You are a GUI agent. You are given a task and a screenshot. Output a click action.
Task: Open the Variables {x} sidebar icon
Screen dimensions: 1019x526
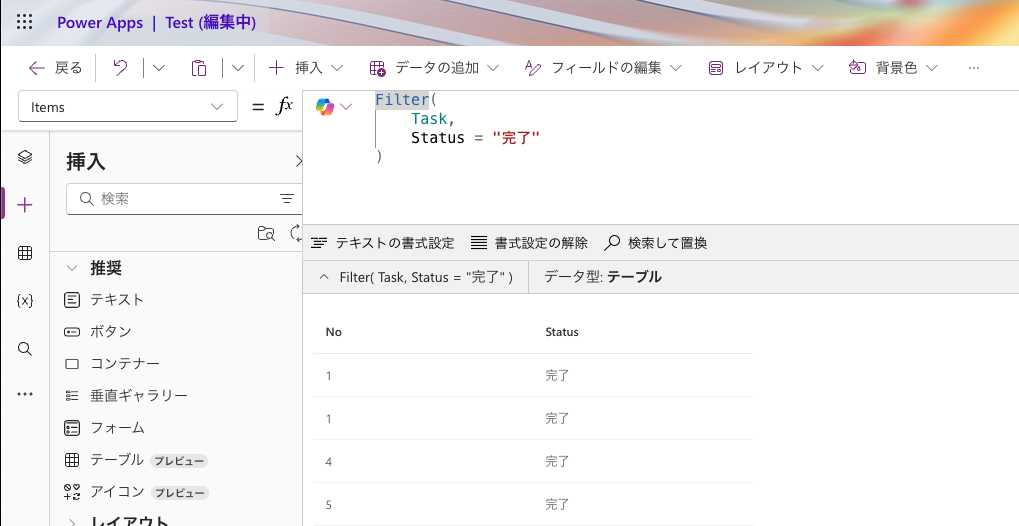pos(25,300)
